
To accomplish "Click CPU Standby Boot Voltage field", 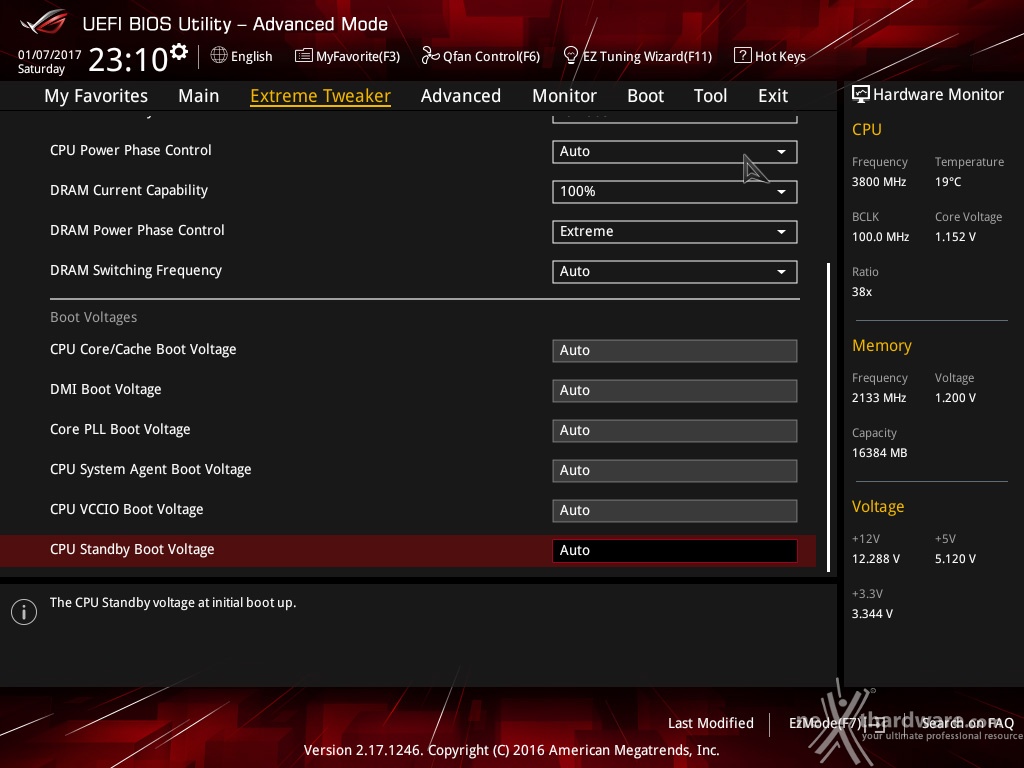I will (675, 551).
